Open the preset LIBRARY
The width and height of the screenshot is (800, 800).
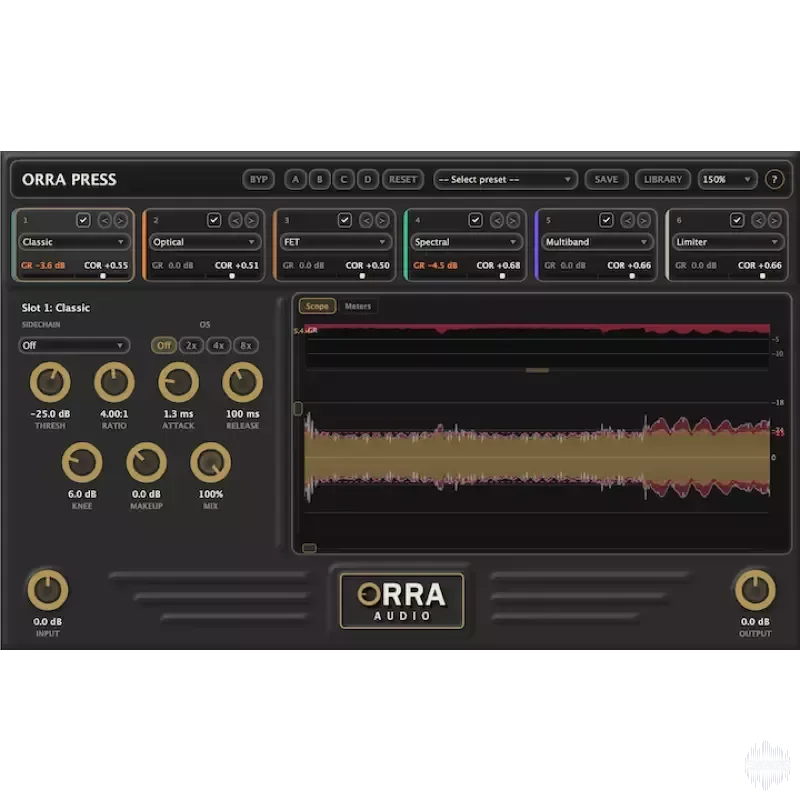(x=663, y=180)
